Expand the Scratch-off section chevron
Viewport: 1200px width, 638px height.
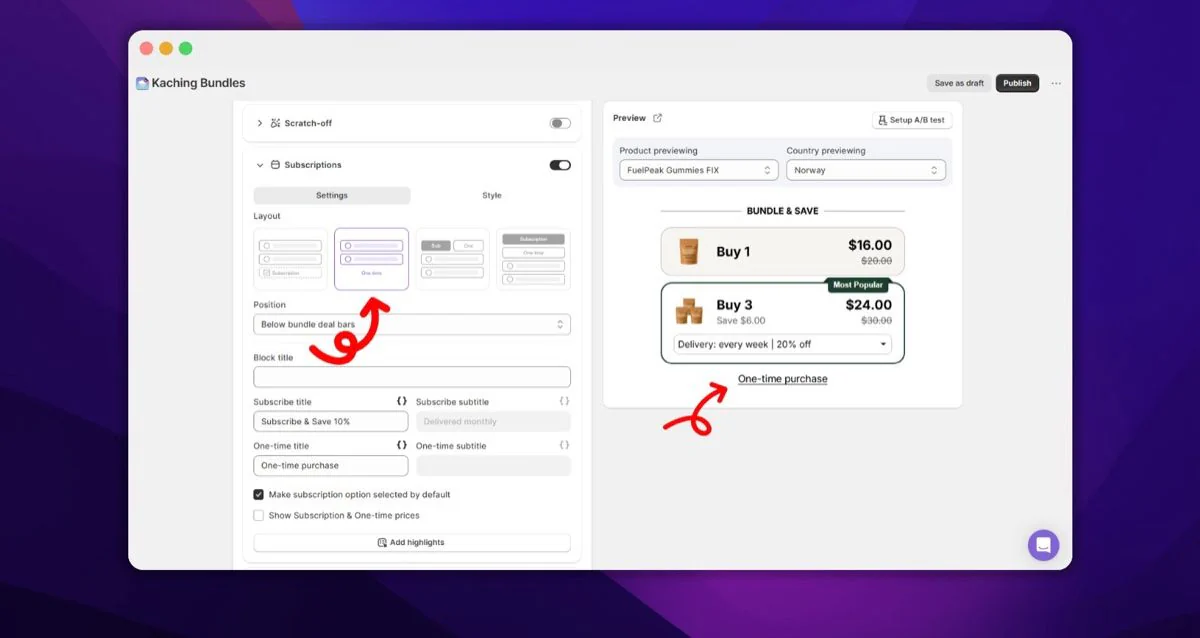pos(260,123)
